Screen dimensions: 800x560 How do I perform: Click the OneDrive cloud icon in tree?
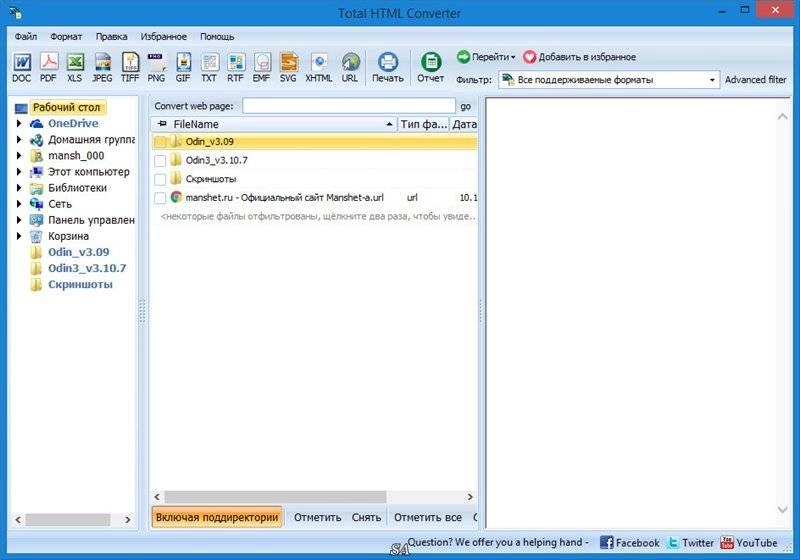36,123
